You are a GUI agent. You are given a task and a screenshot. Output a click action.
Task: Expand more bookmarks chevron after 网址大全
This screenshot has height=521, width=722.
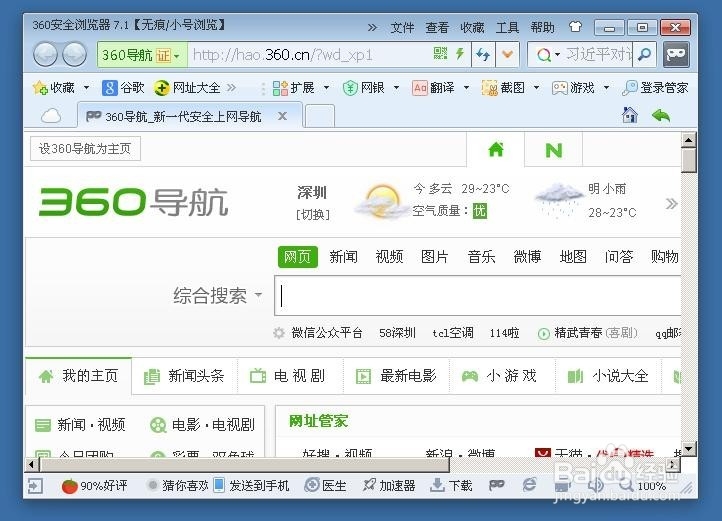point(231,88)
